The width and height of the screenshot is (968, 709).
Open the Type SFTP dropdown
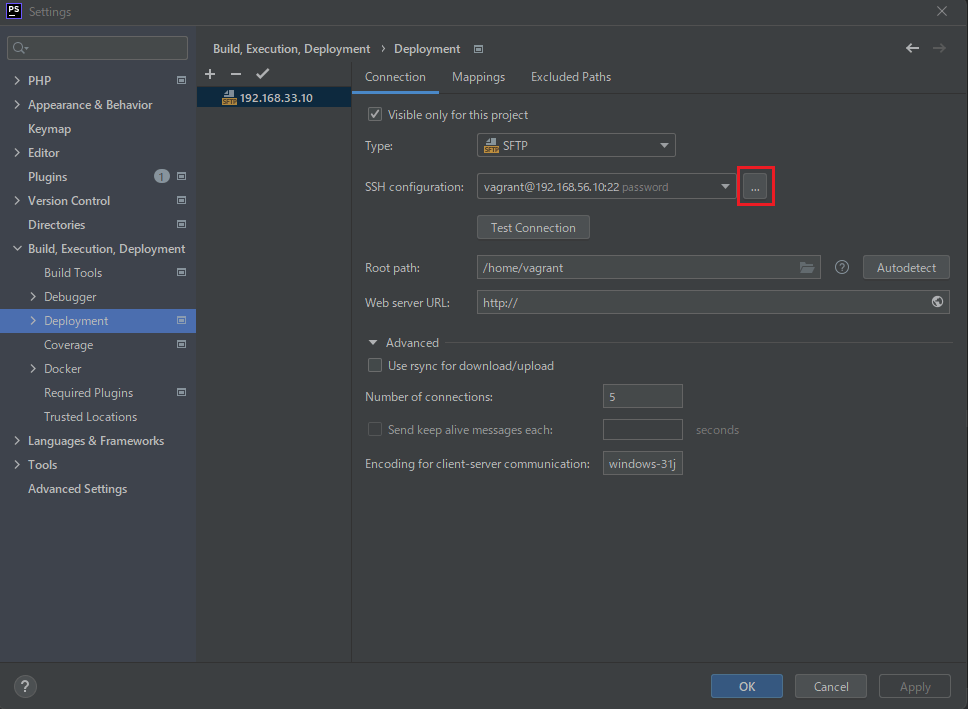(576, 146)
